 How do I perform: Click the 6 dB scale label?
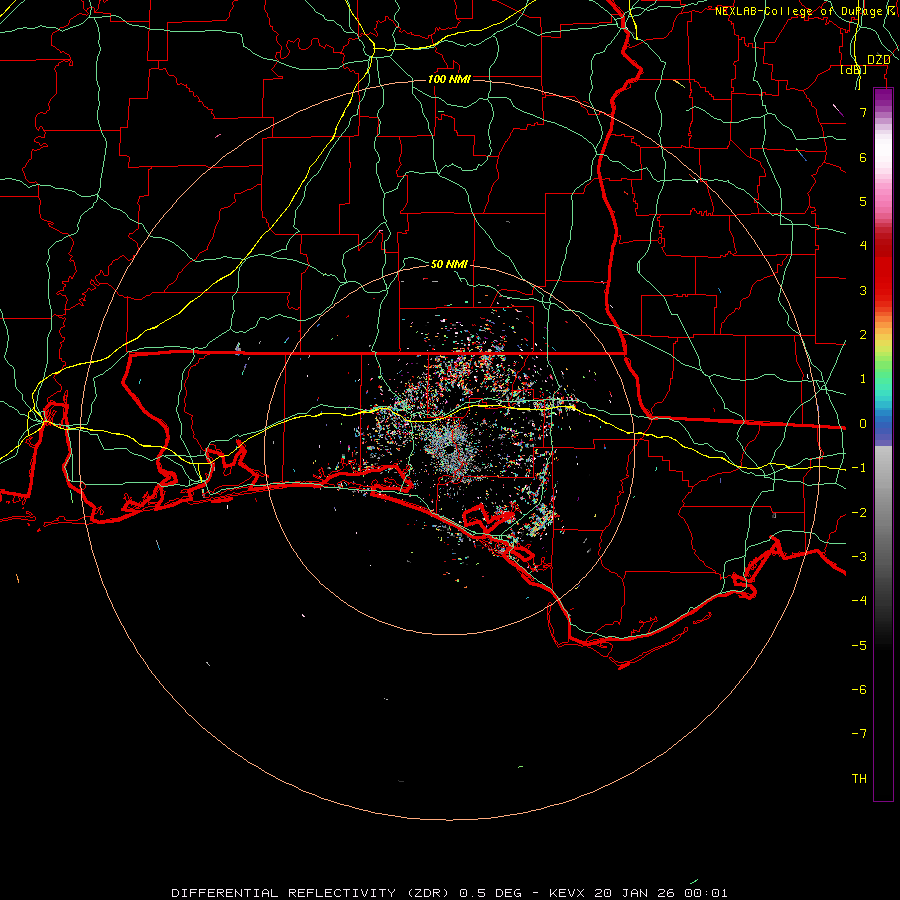pyautogui.click(x=863, y=157)
